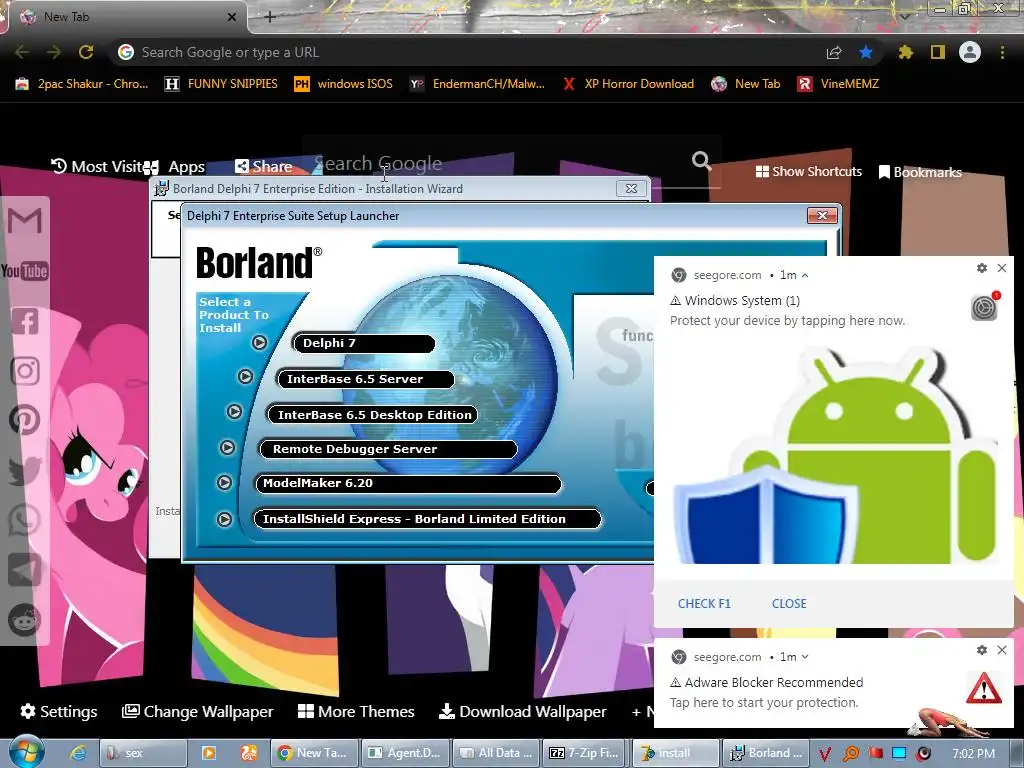Image resolution: width=1024 pixels, height=768 pixels.
Task: Click Show Shortcuts
Action: click(808, 172)
